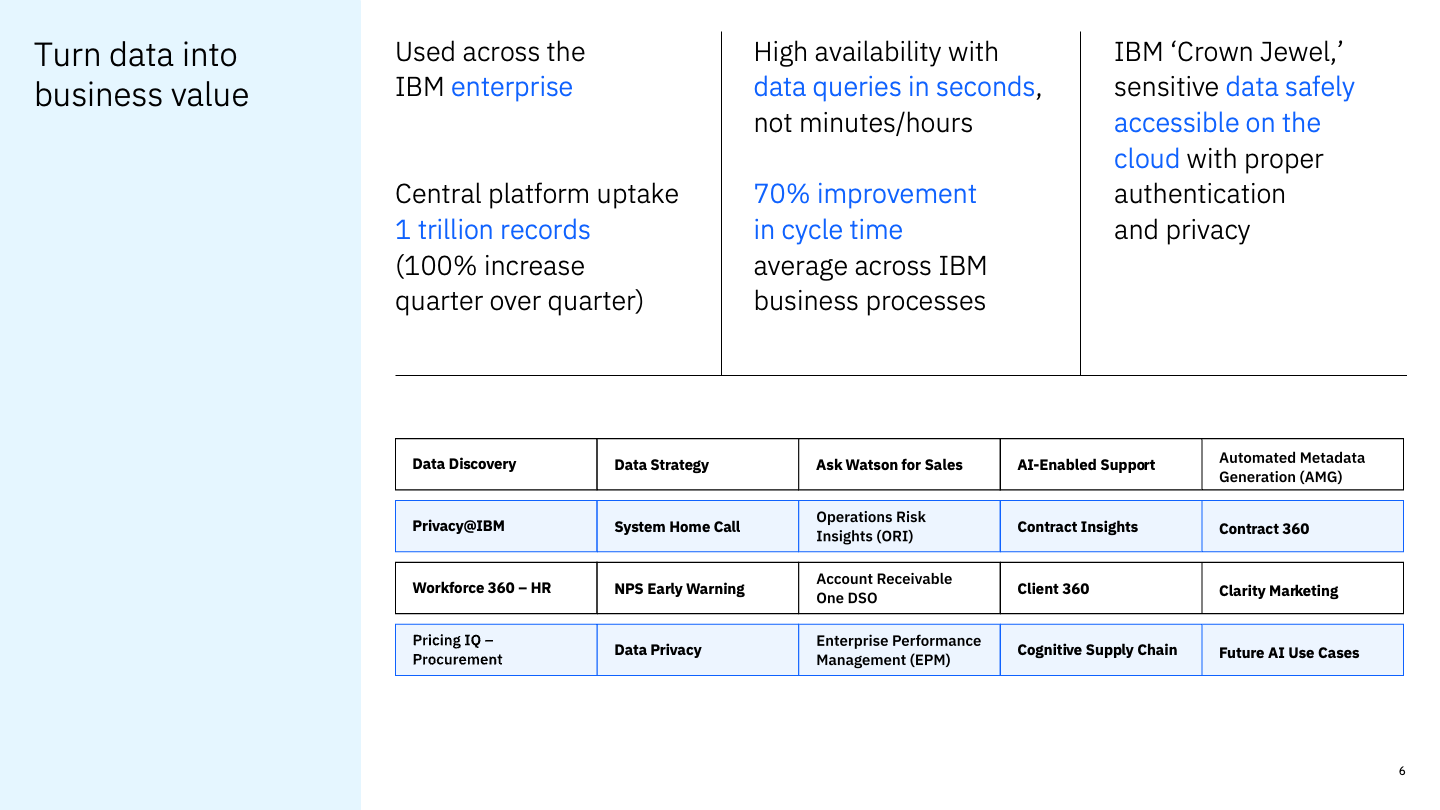Click 'Enterprise Performance Management (EPM)' cell

click(899, 650)
